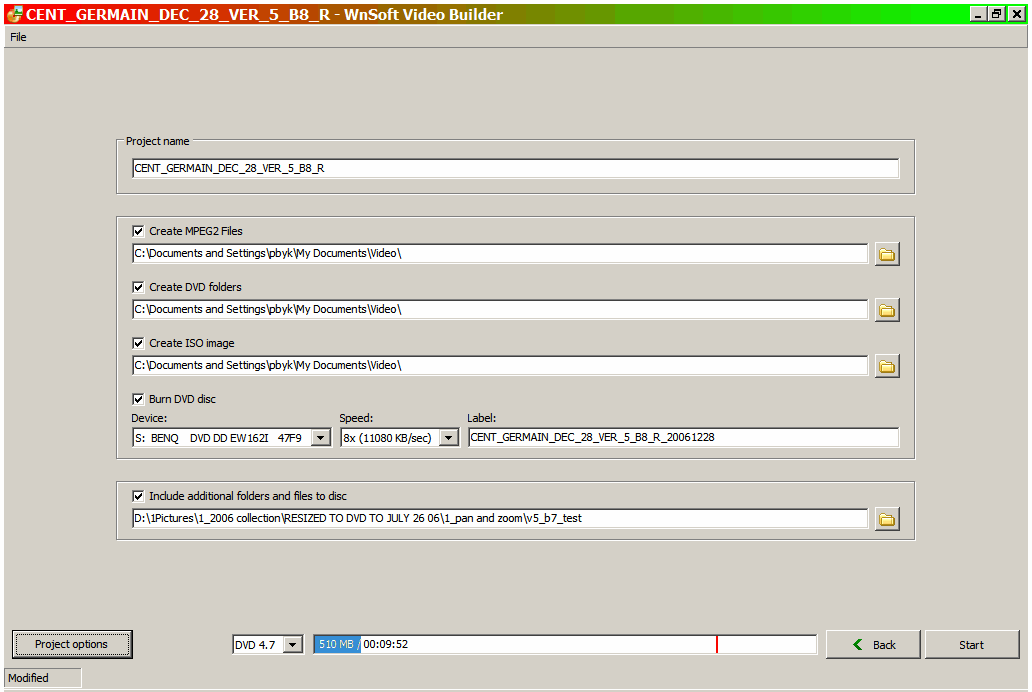Browse for additional folders and files

click(x=887, y=519)
